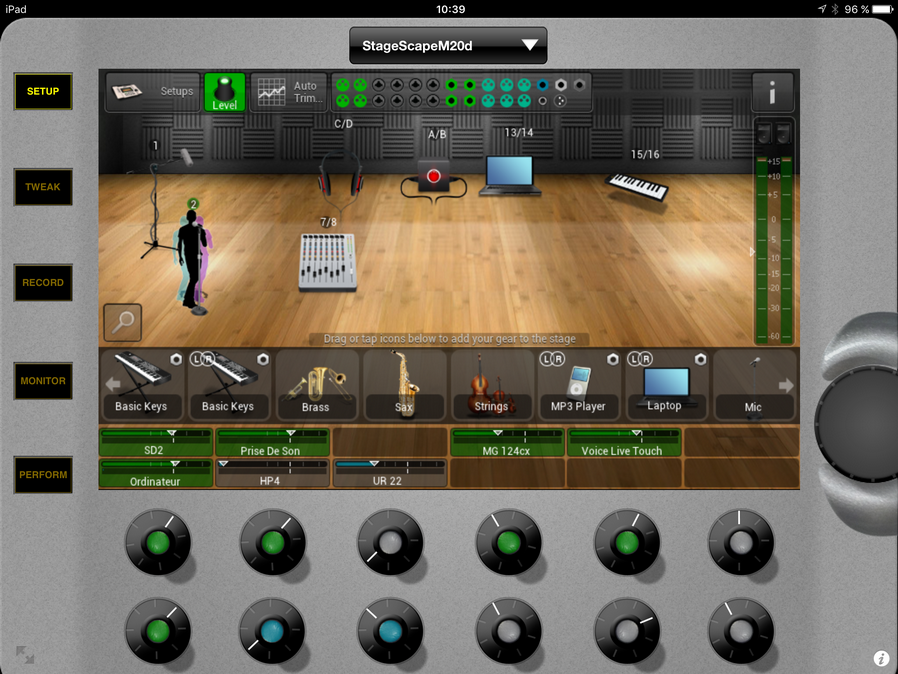Open the Setups button

click(153, 92)
